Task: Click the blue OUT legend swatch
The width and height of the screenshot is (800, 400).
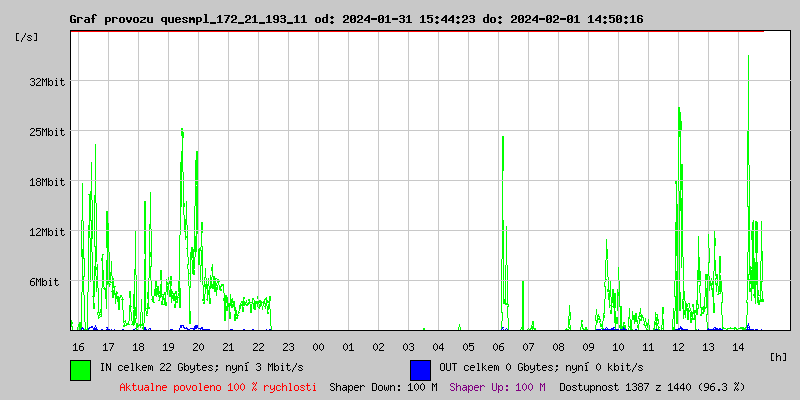Action: click(420, 369)
